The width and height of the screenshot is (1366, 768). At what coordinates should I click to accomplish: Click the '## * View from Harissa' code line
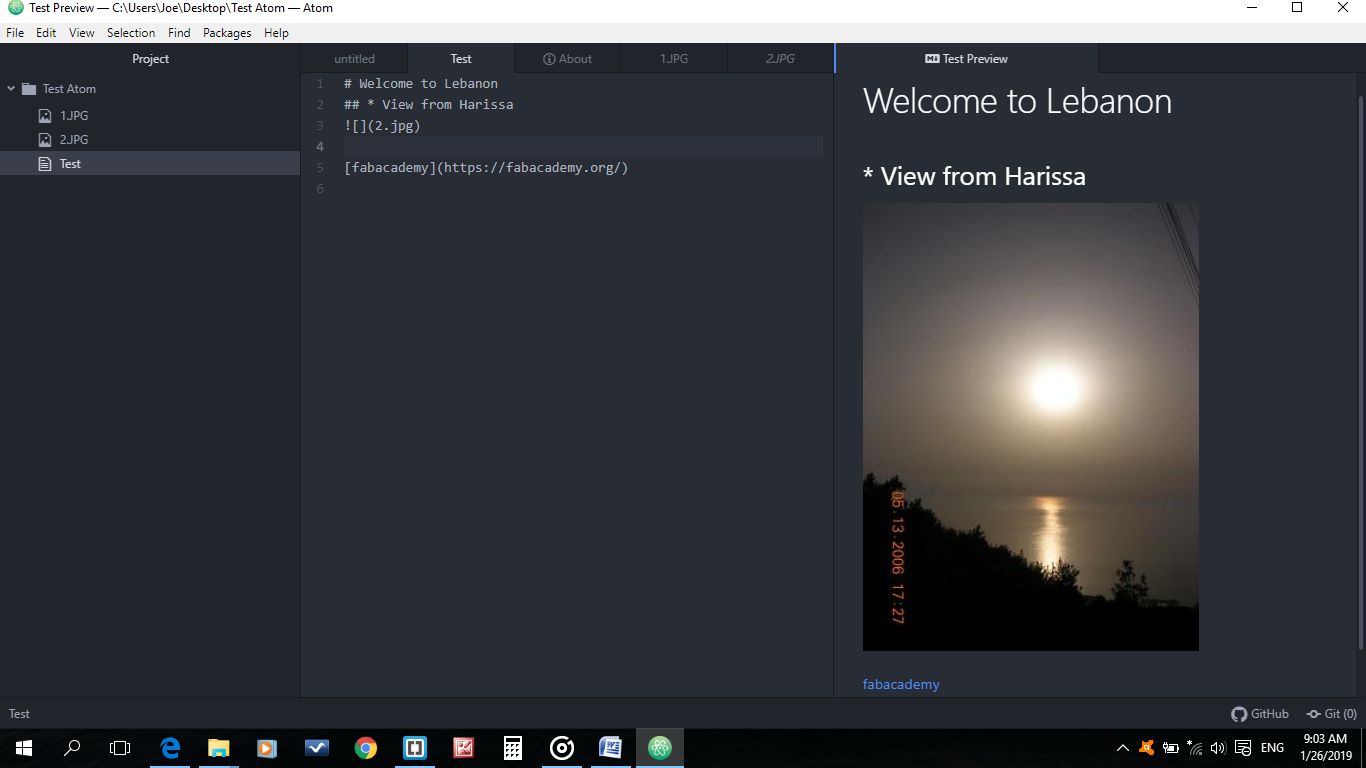429,105
